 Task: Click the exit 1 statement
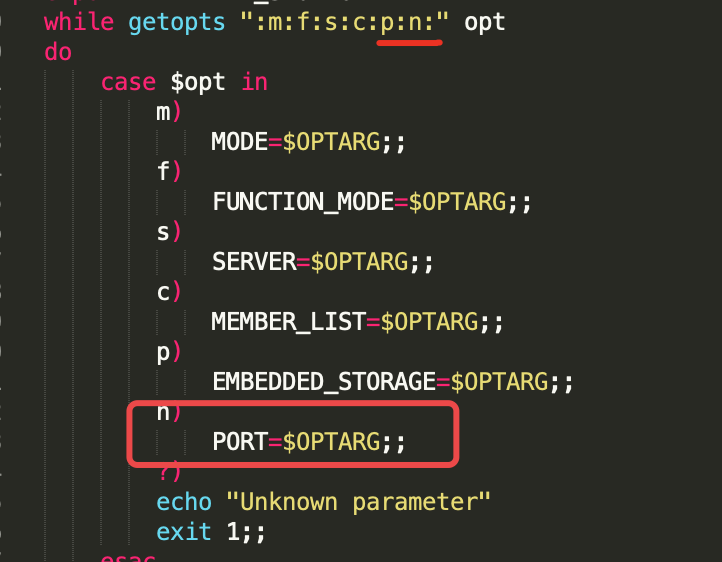210,532
